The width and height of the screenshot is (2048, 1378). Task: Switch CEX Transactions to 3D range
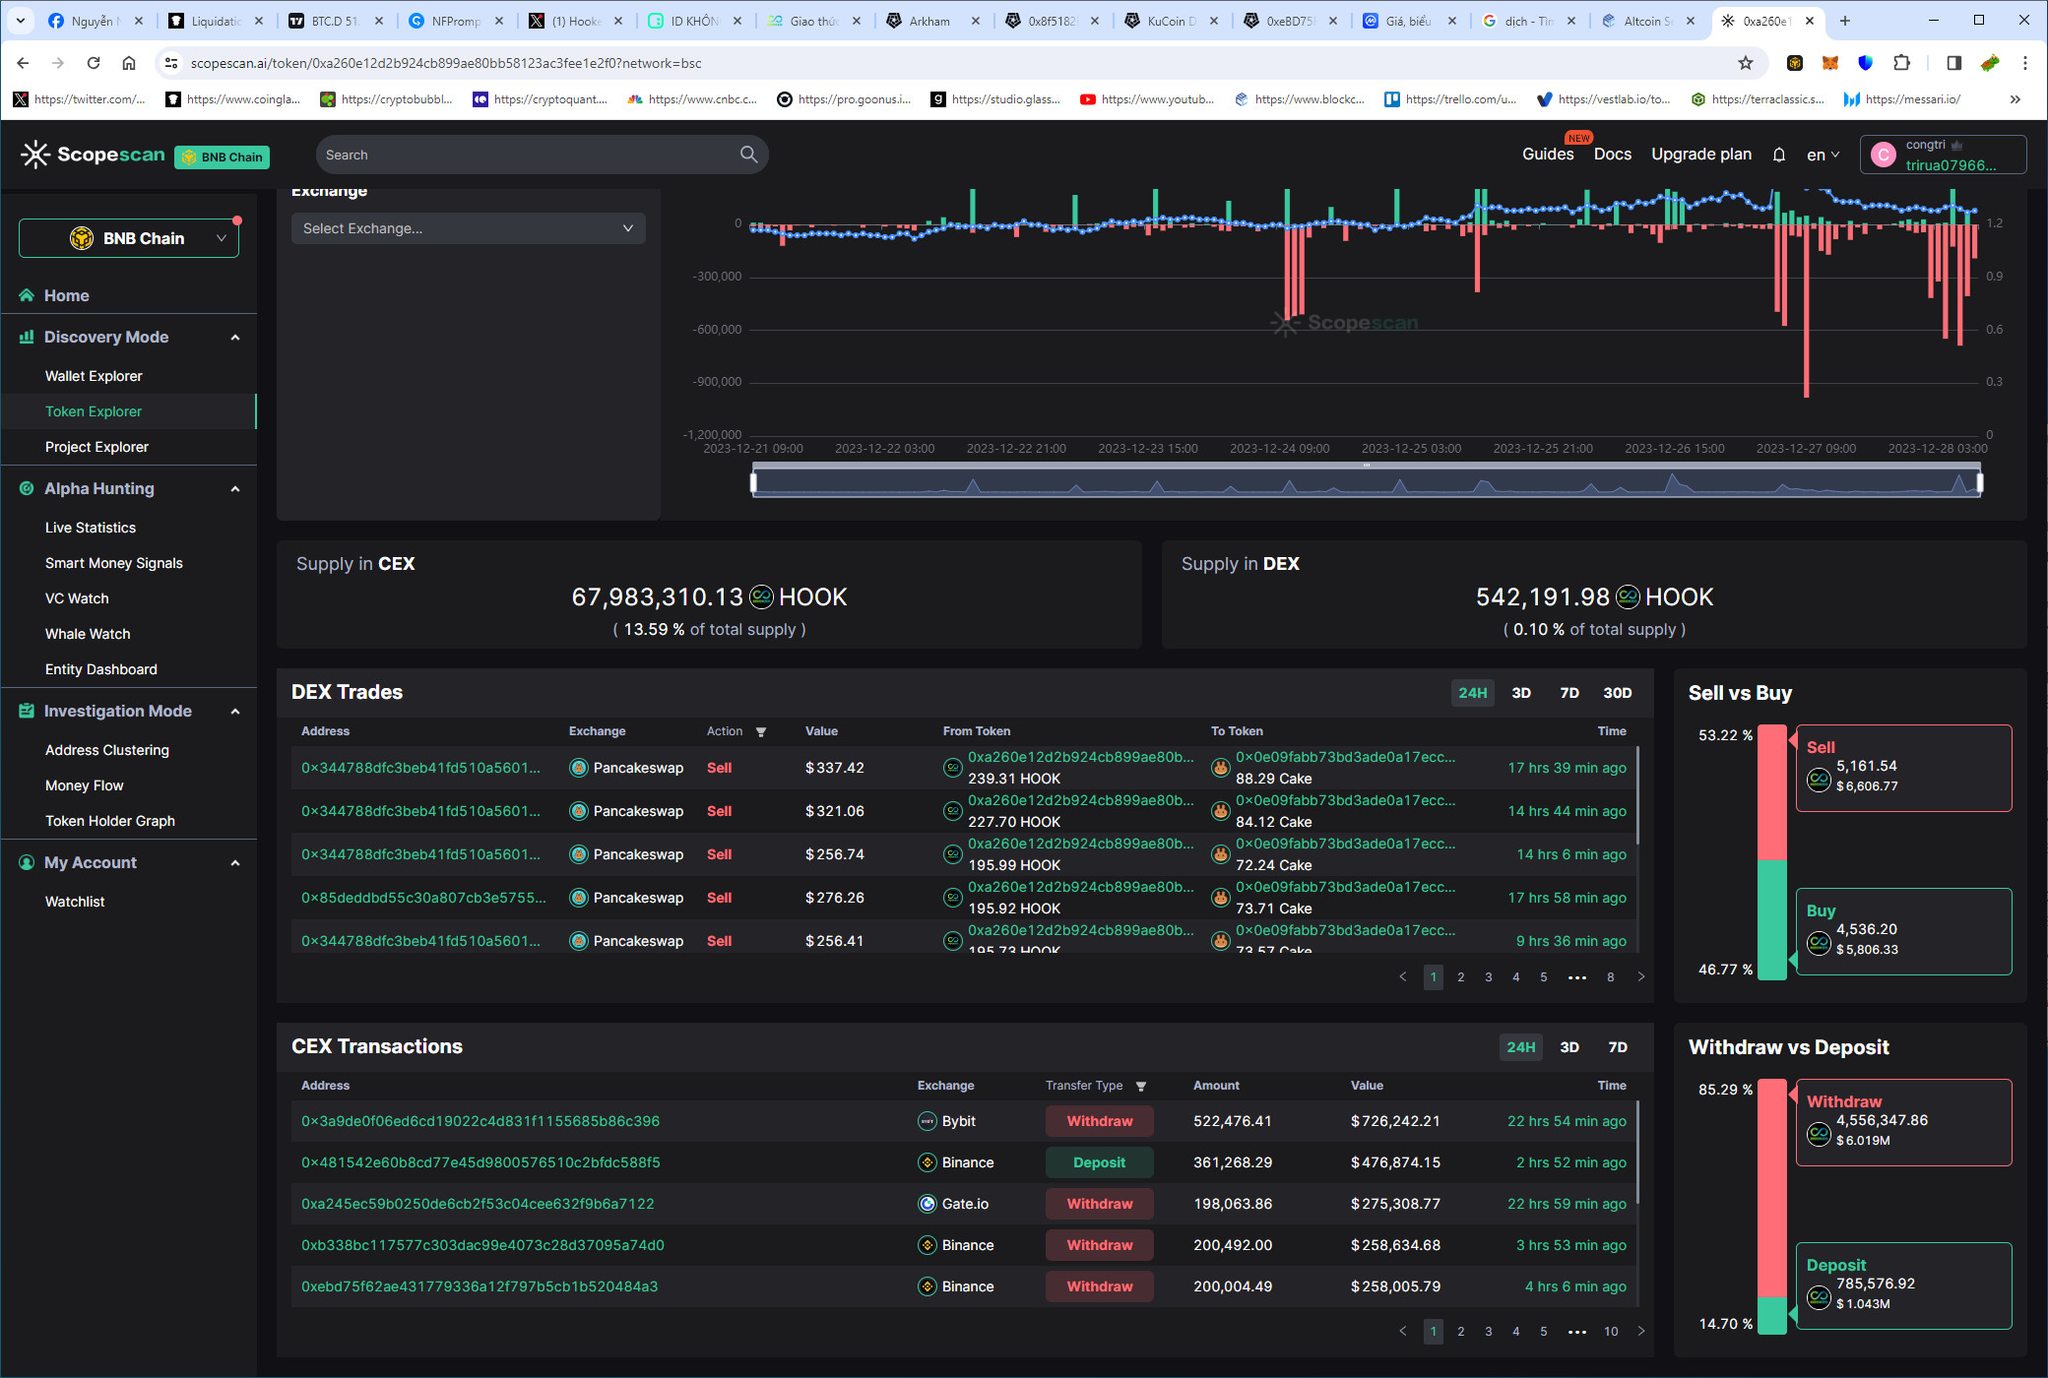point(1569,1047)
